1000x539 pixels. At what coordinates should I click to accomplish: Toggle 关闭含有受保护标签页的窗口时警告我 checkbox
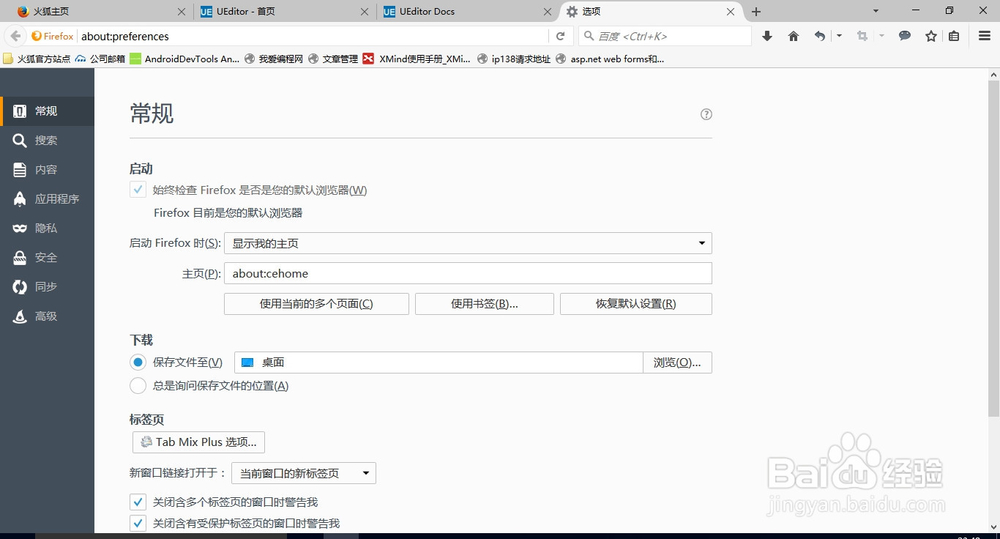(x=138, y=524)
